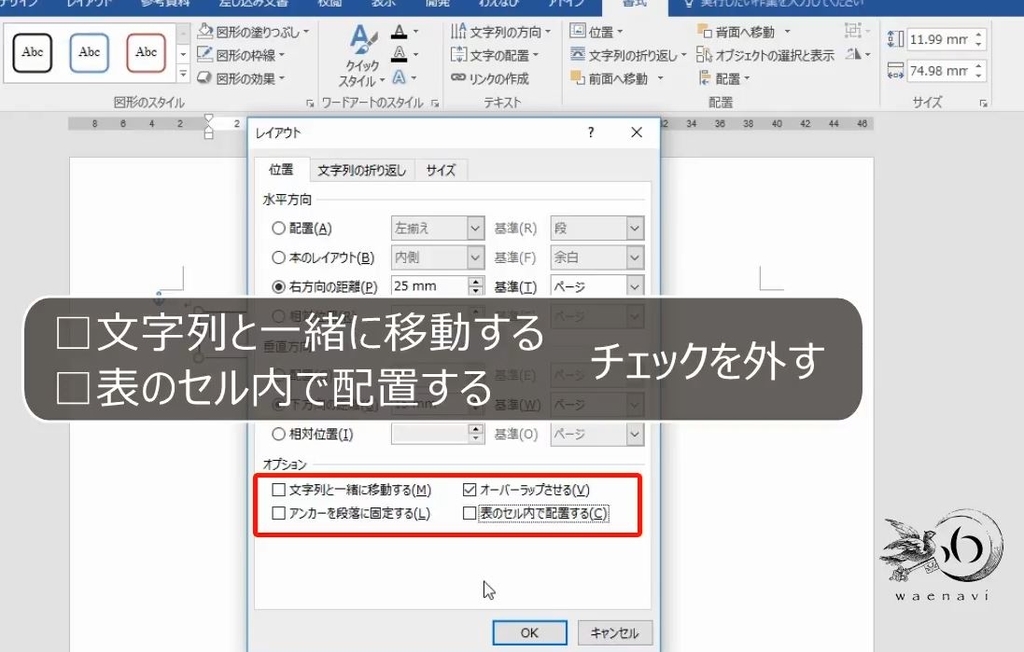Click the OK button
This screenshot has width=1024, height=652.
[x=530, y=632]
